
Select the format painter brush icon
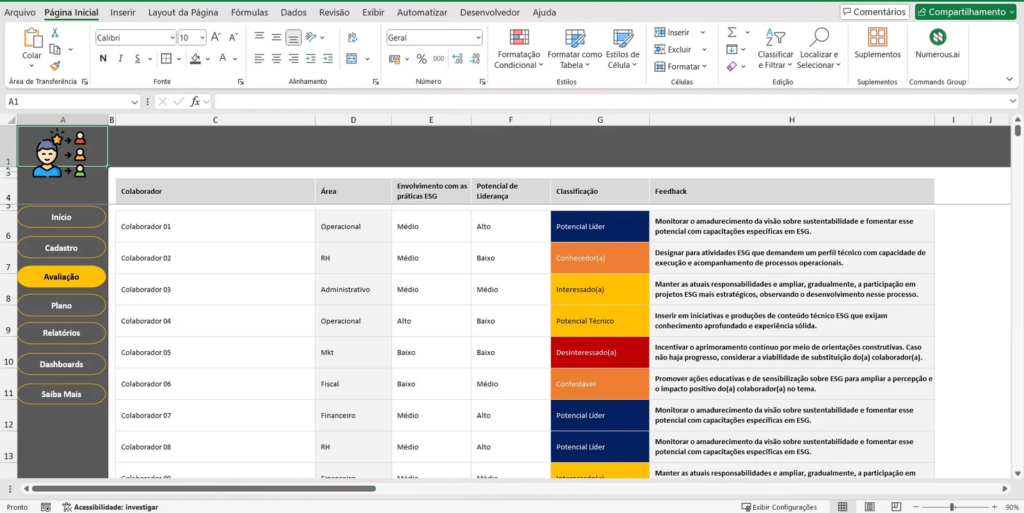(x=55, y=65)
